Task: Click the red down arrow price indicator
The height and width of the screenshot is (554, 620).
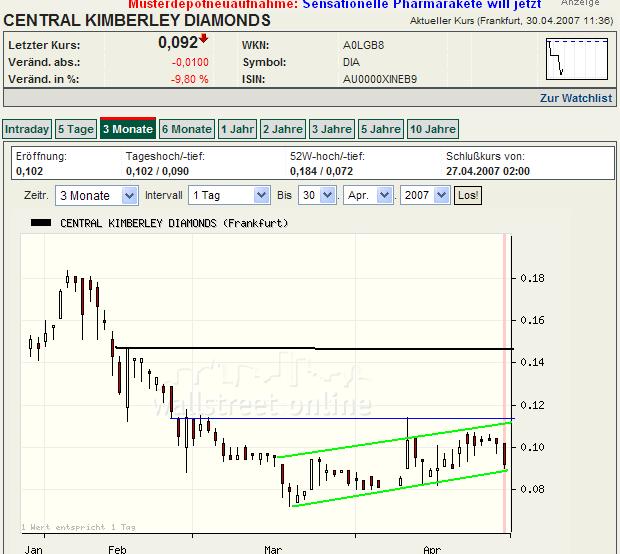Action: click(x=204, y=40)
